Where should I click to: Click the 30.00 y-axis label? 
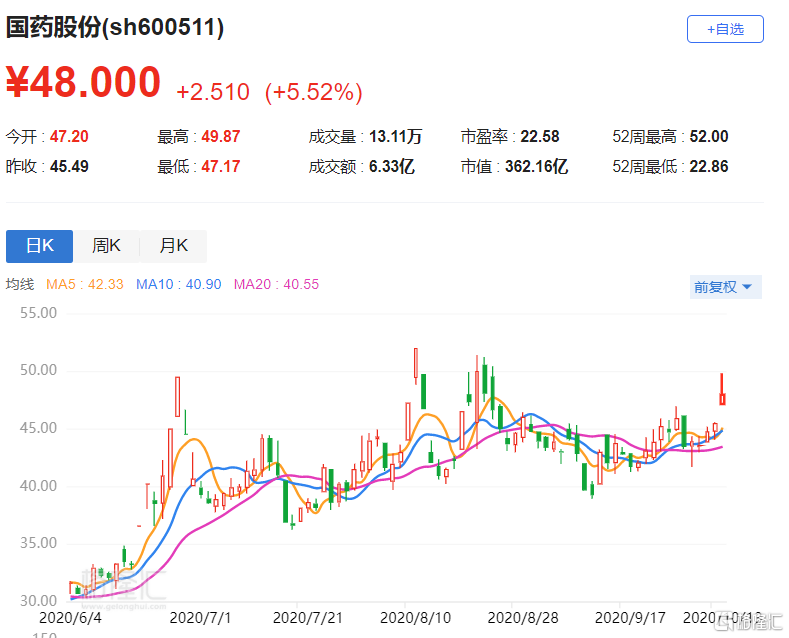(38, 601)
